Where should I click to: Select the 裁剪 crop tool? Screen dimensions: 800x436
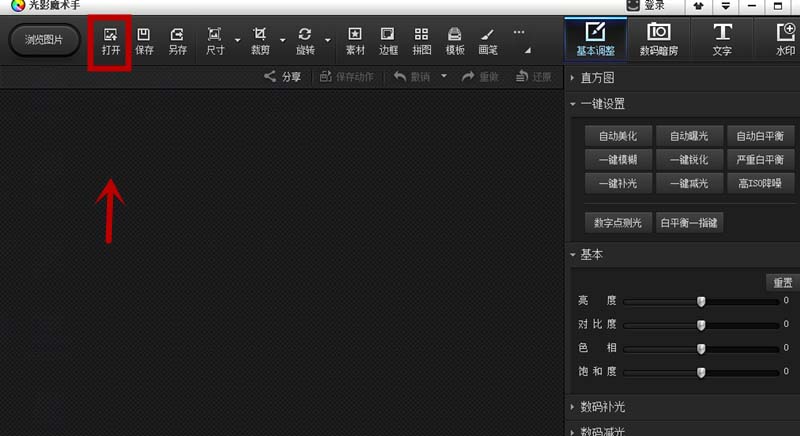[x=260, y=42]
